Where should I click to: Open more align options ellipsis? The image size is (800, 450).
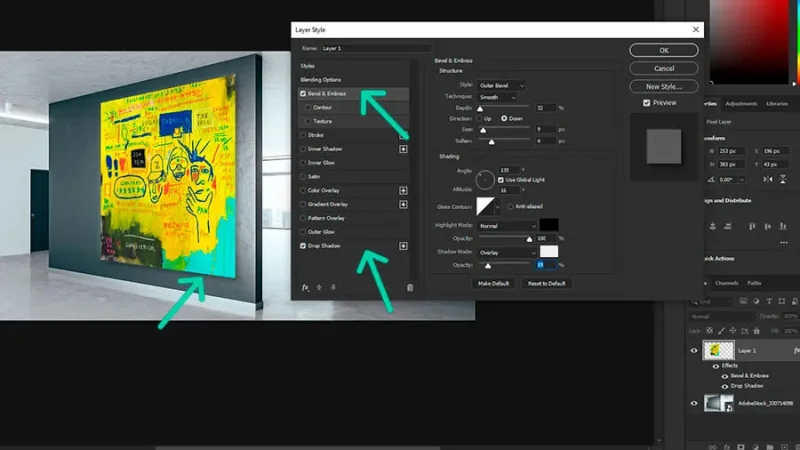(784, 243)
